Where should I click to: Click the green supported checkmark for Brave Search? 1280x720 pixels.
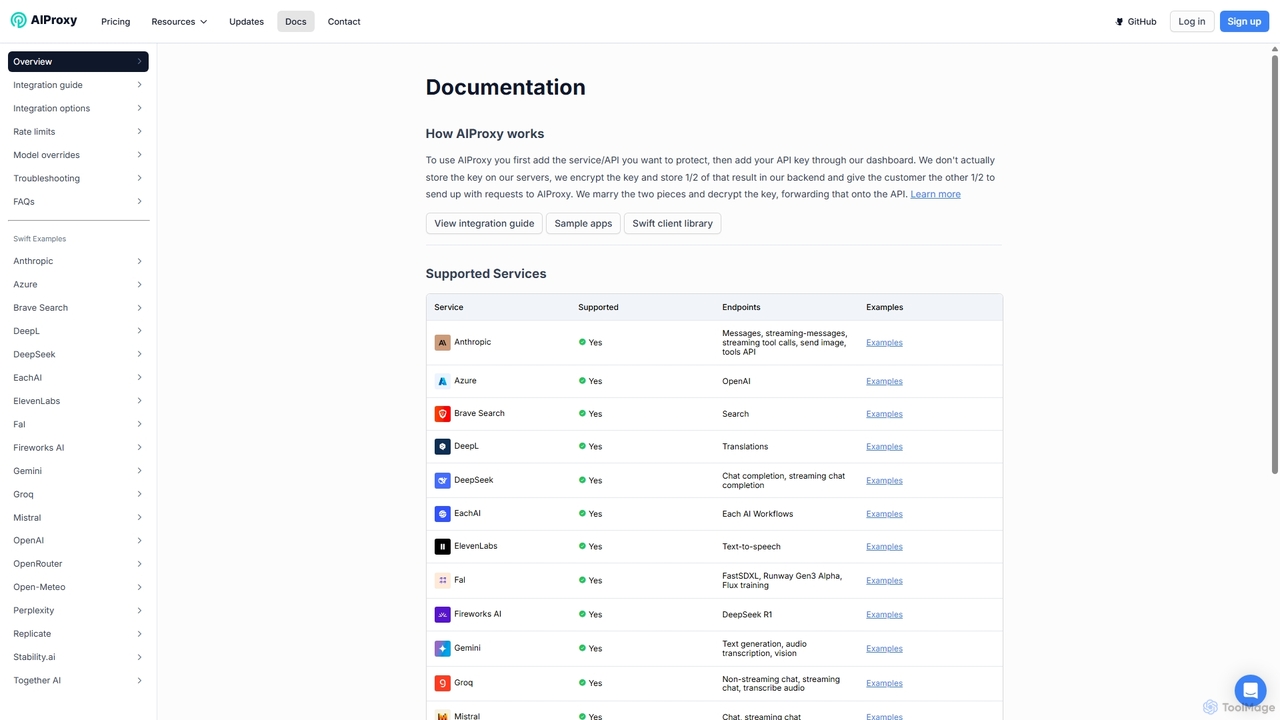click(x=582, y=413)
